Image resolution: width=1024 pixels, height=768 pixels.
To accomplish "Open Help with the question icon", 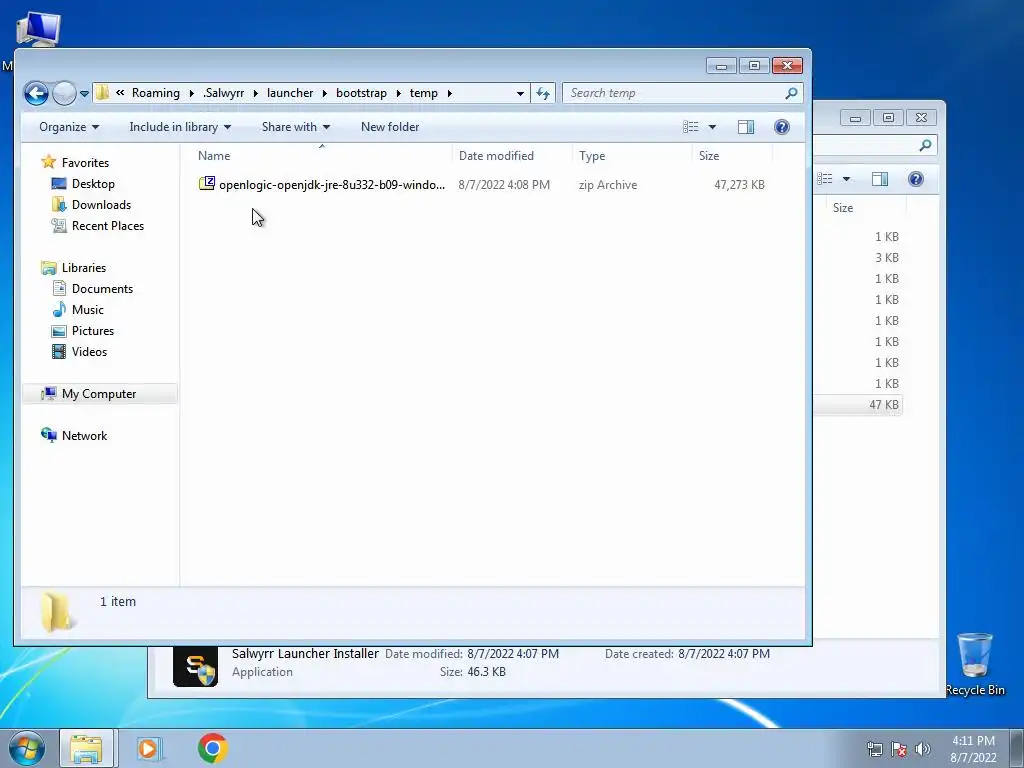I will pos(781,127).
